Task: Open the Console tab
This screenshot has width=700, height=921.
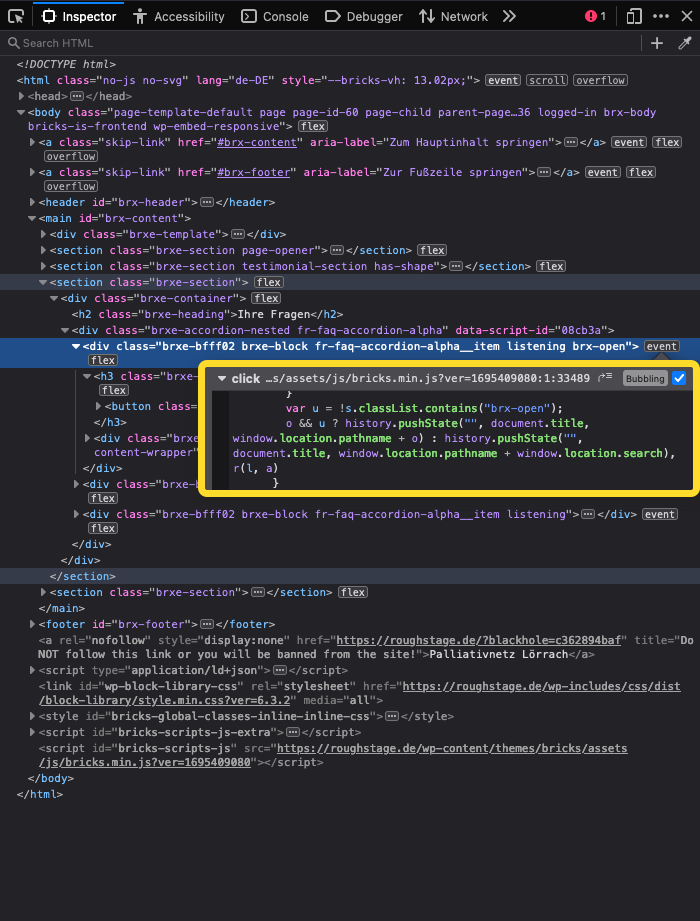Action: point(275,16)
